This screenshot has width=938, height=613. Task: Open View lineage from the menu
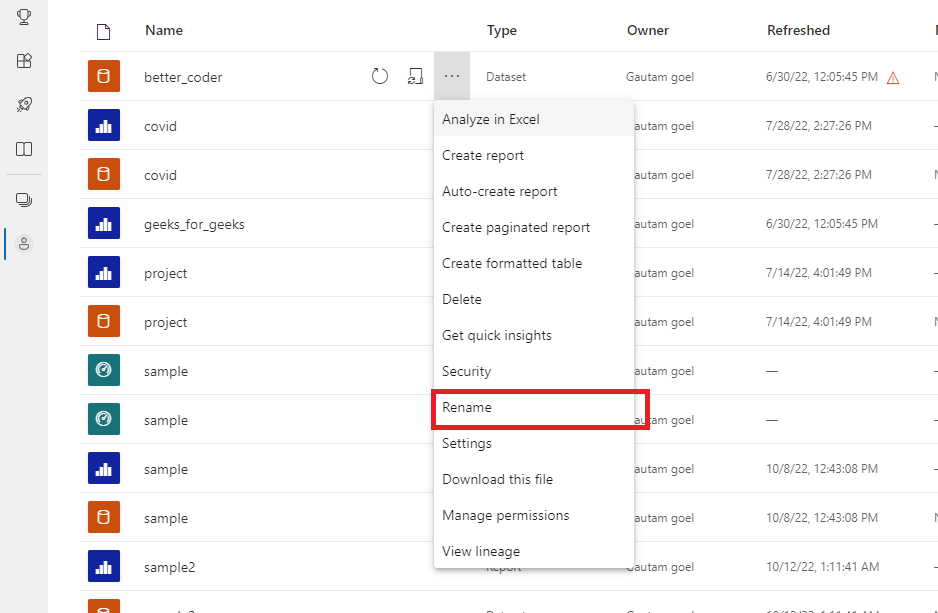(x=481, y=551)
